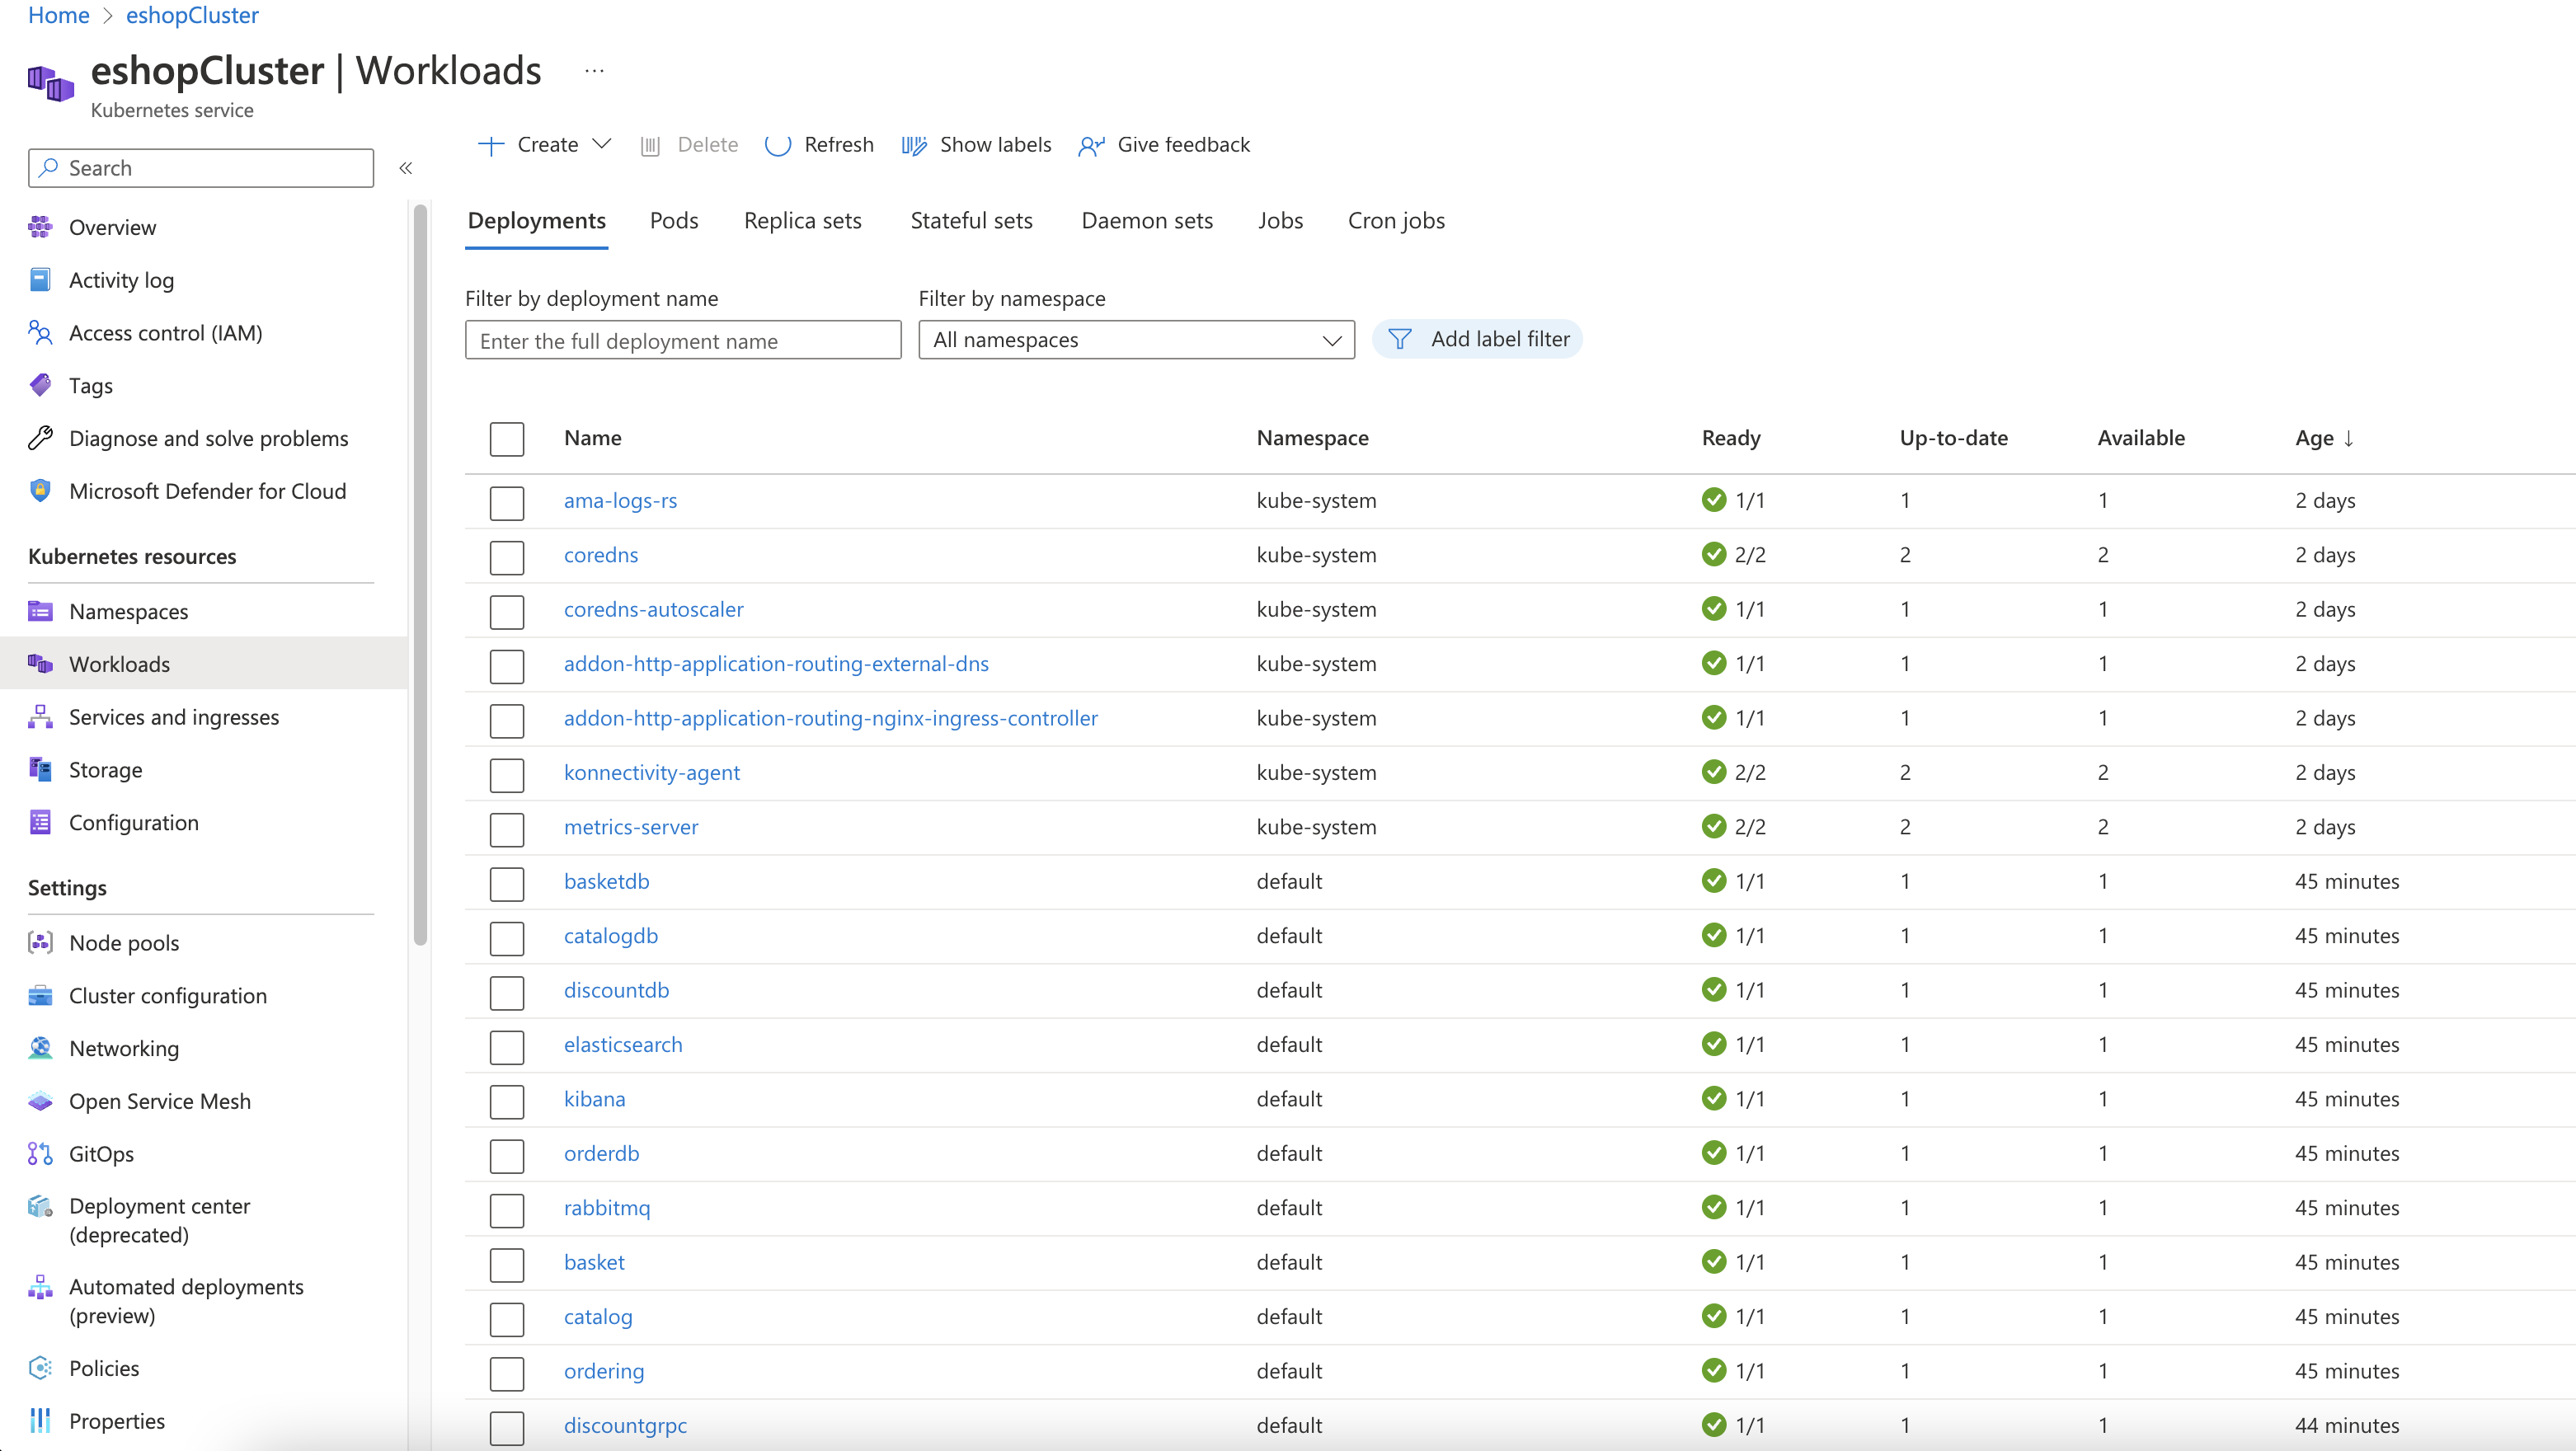Click the Networking icon
Screen dimensions: 2576x1451
(40, 1048)
